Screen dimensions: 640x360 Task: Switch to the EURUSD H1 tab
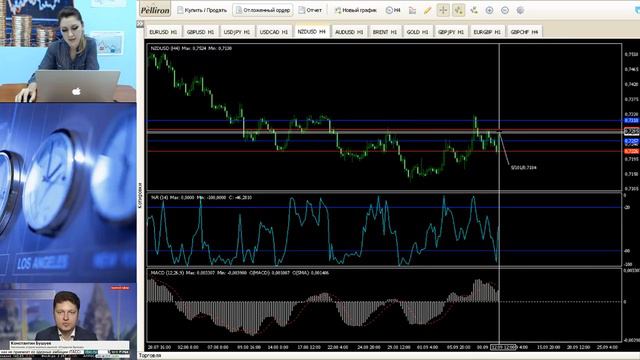(163, 32)
